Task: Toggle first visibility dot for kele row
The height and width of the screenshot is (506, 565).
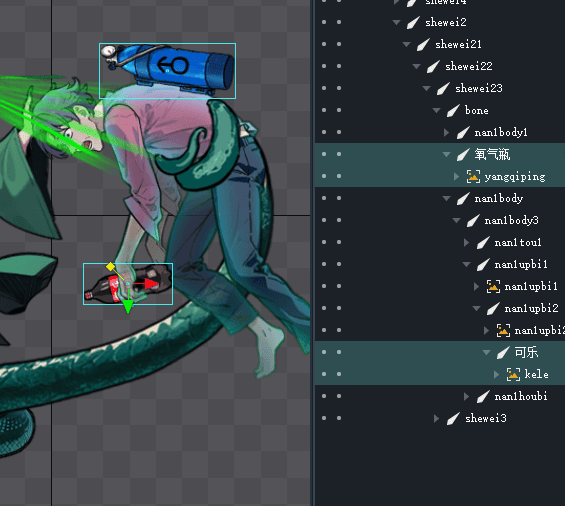Action: click(x=324, y=374)
